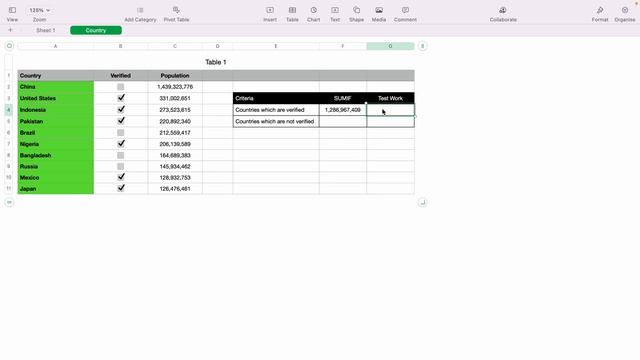Select population value 212,559,417
This screenshot has width=640, height=360.
click(175, 133)
